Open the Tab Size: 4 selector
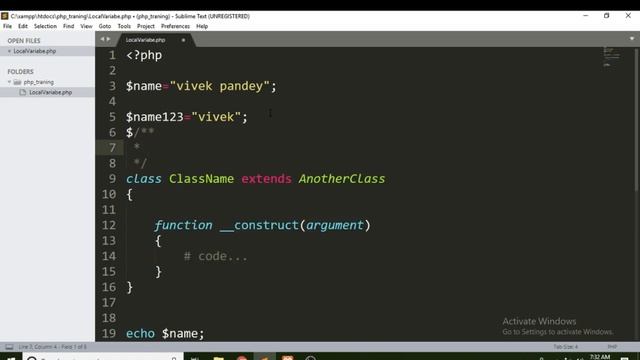 [x=565, y=347]
